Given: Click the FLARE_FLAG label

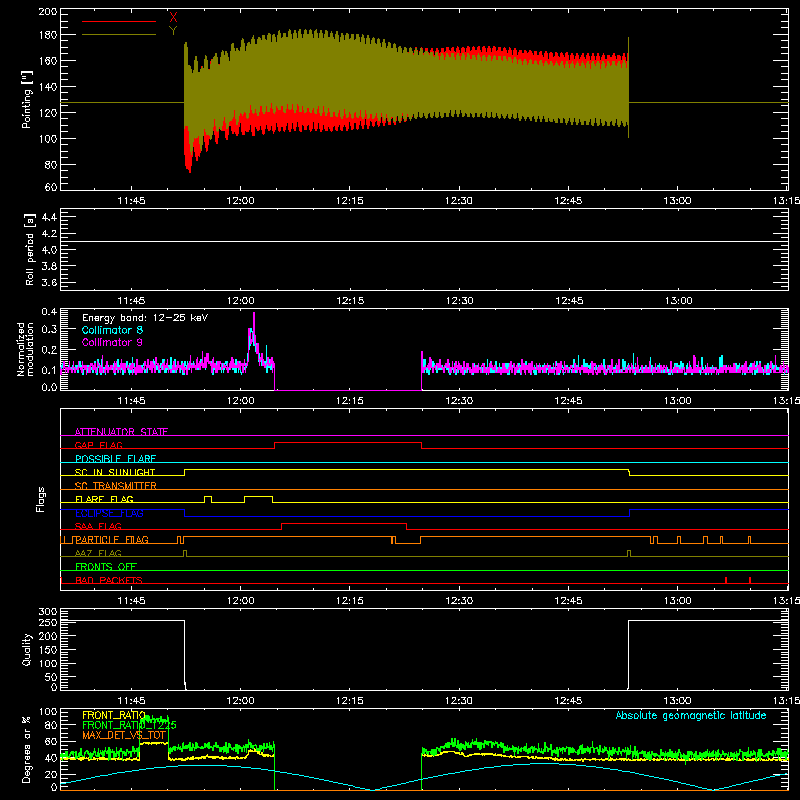Looking at the screenshot, I should pyautogui.click(x=104, y=499).
